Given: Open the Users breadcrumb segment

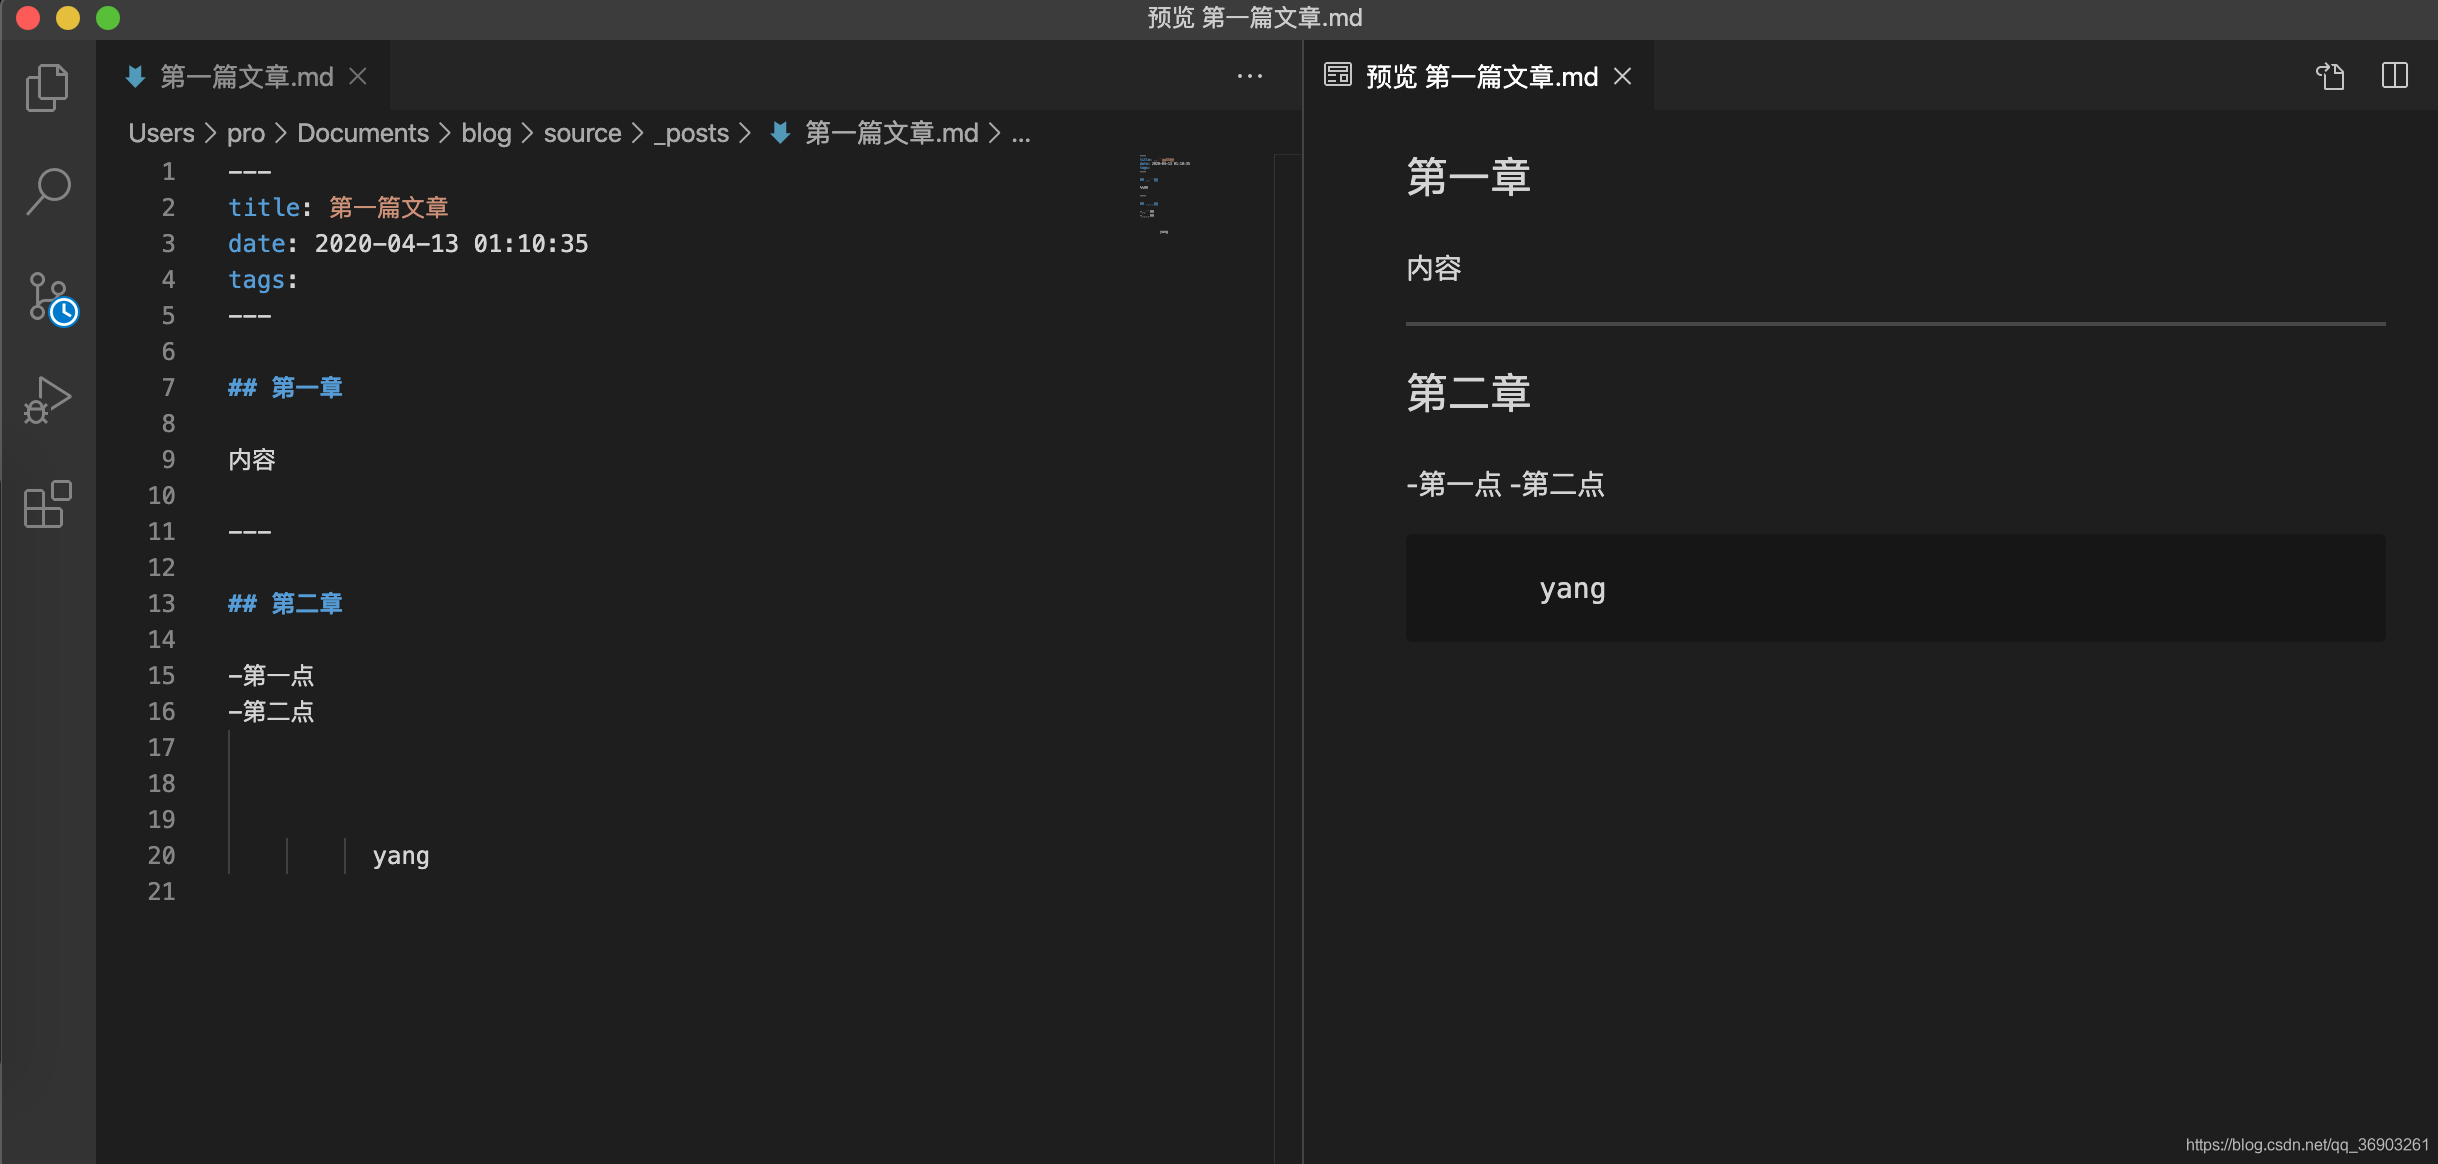Looking at the screenshot, I should [x=161, y=133].
